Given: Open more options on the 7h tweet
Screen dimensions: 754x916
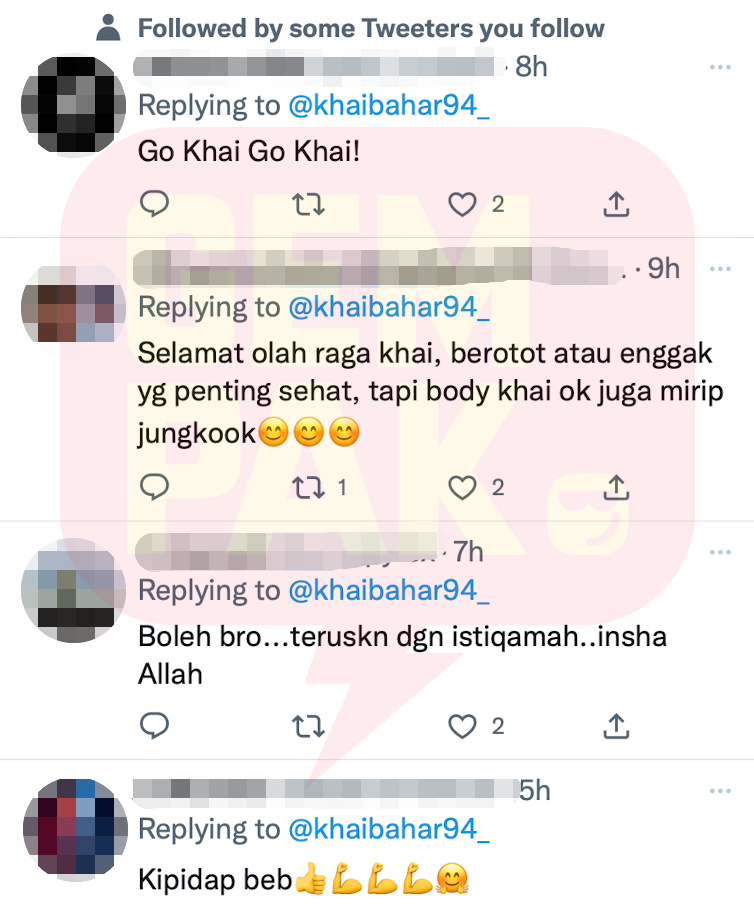Looking at the screenshot, I should [720, 552].
